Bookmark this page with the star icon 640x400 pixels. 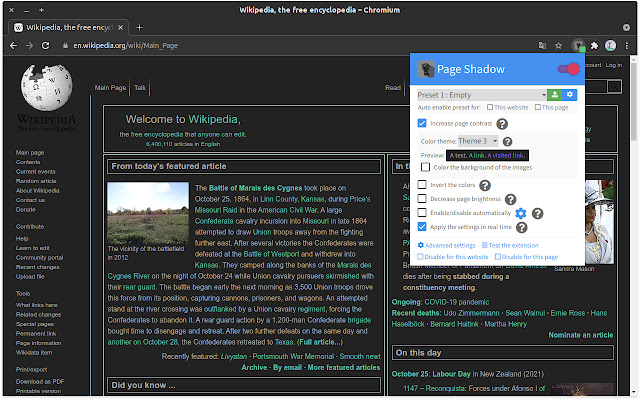[558, 46]
